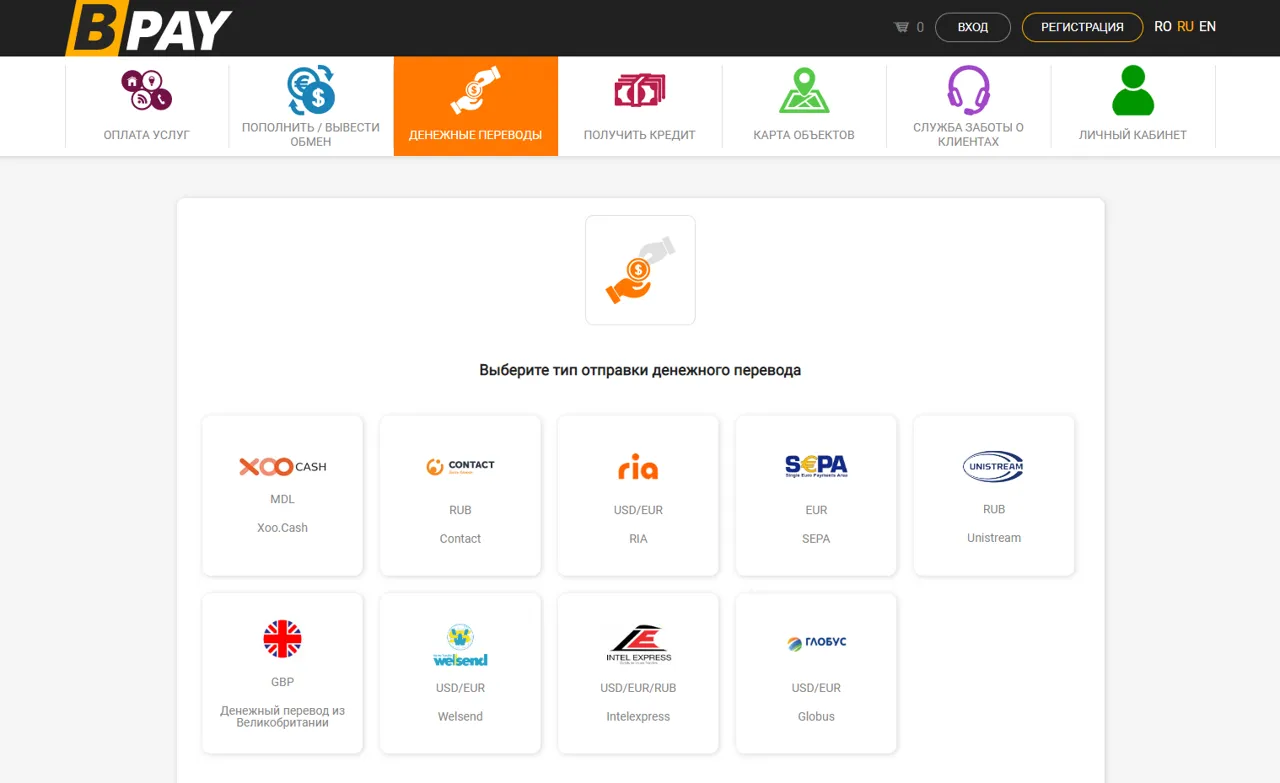Select the Contact label text
The width and height of the screenshot is (1280, 783).
click(x=460, y=539)
